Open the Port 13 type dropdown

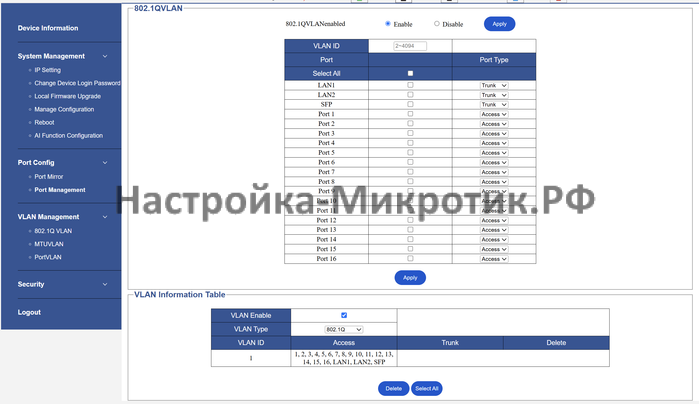[494, 230]
